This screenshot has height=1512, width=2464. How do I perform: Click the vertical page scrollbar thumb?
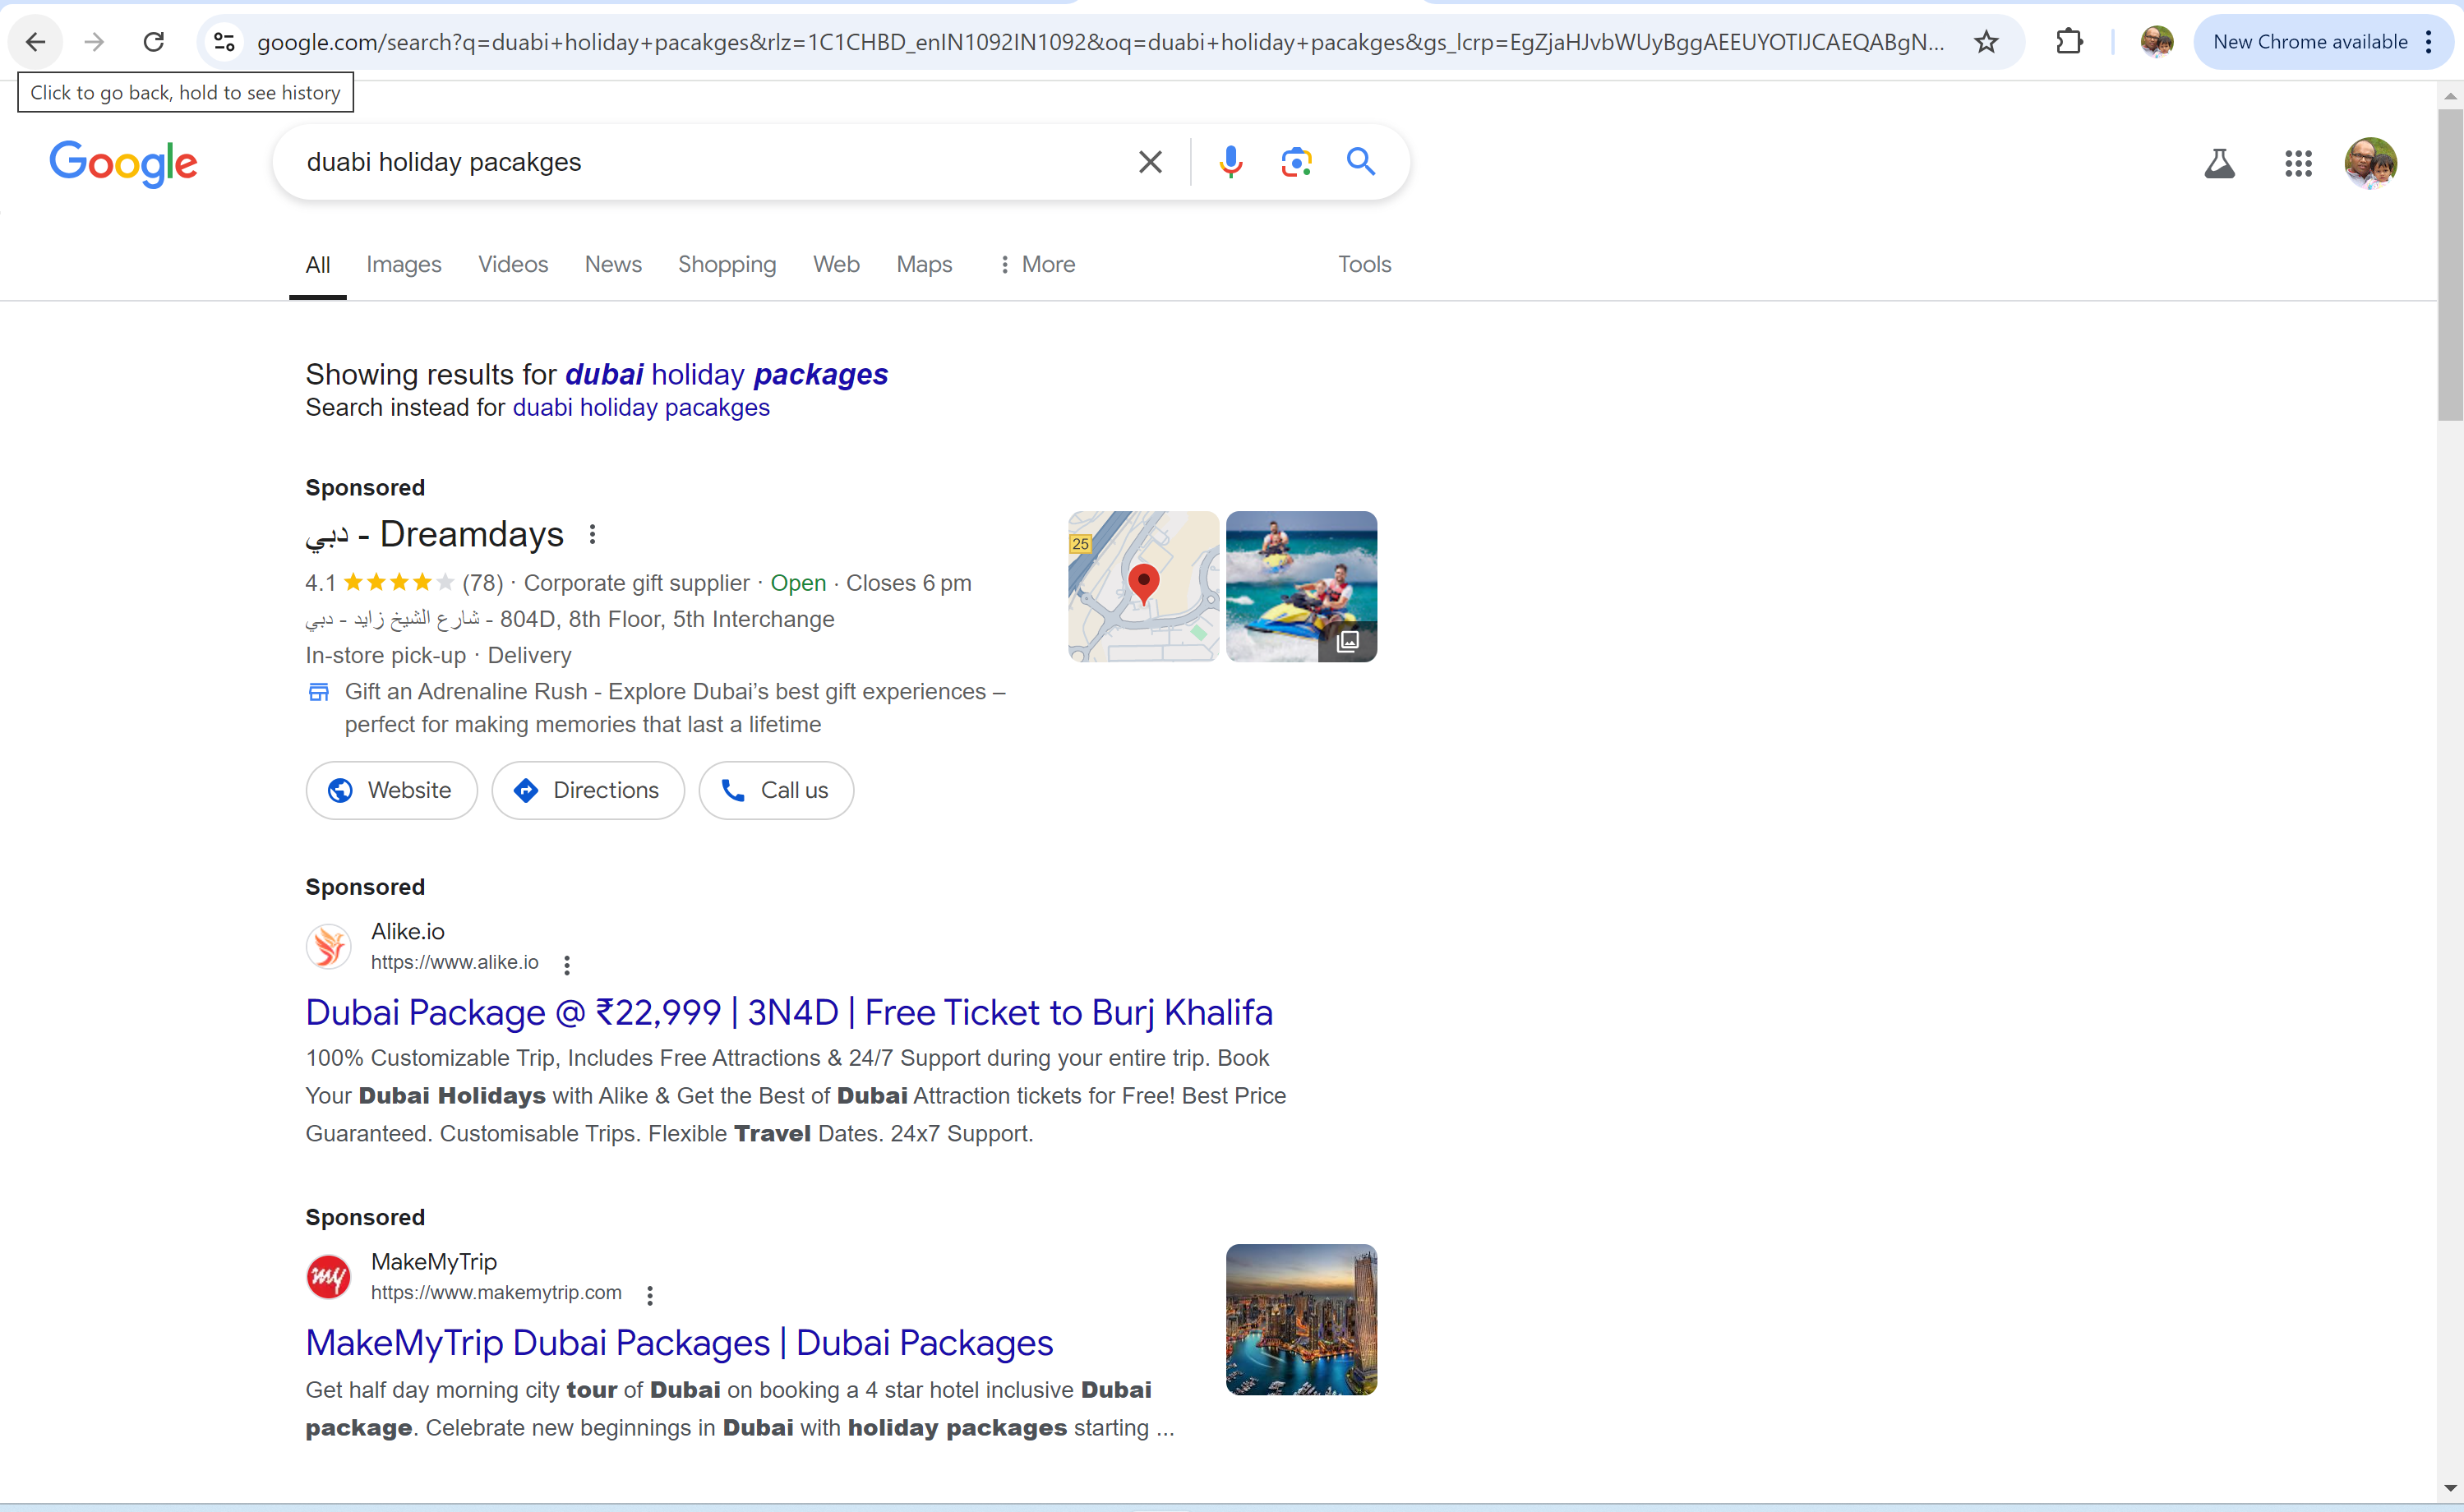2449,265
